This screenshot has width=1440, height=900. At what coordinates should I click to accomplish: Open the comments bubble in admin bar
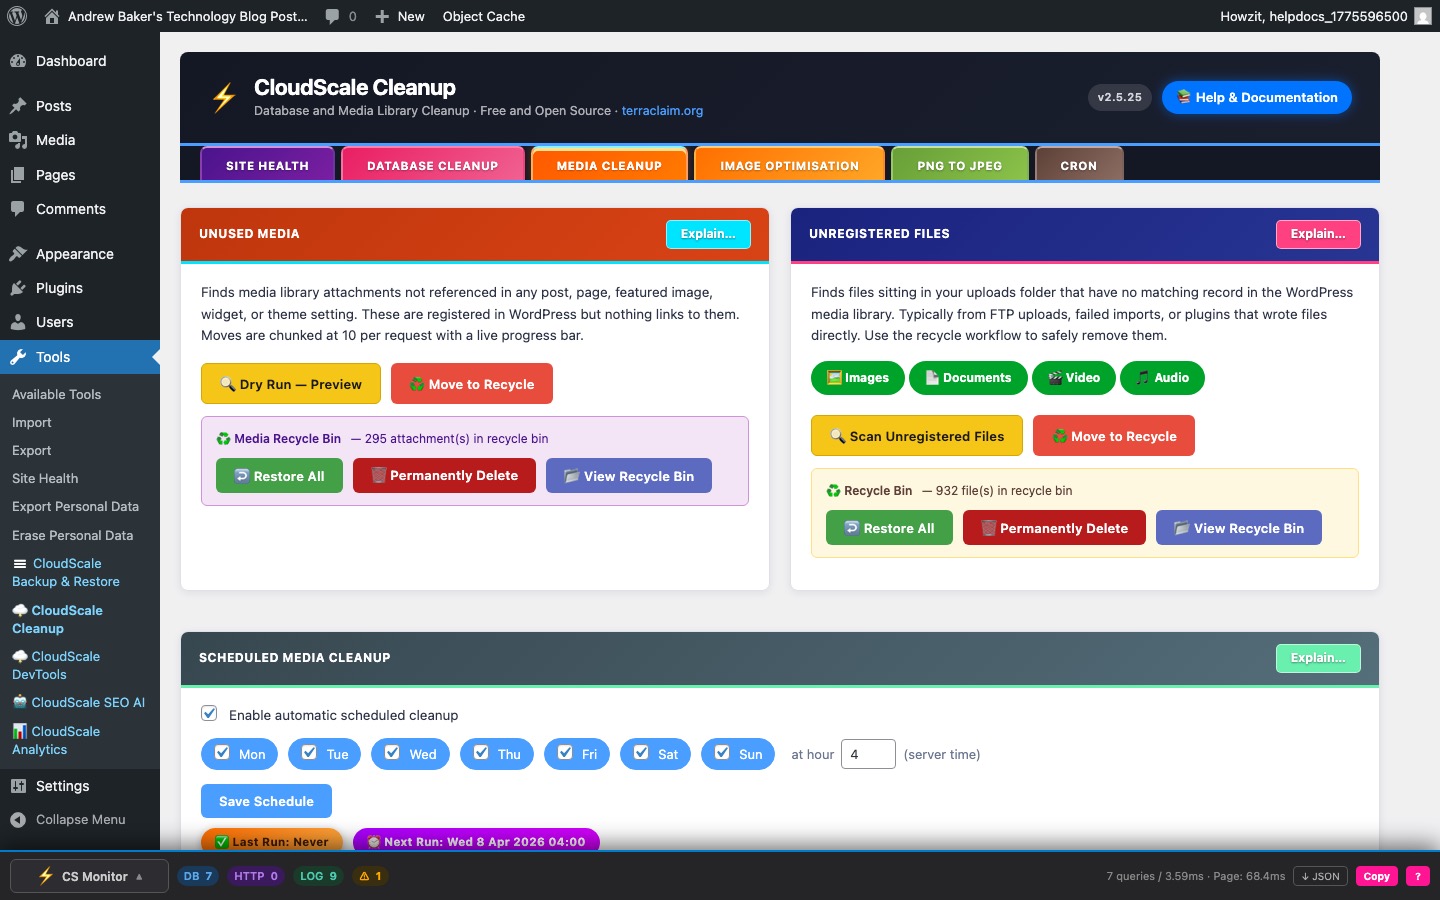340,16
